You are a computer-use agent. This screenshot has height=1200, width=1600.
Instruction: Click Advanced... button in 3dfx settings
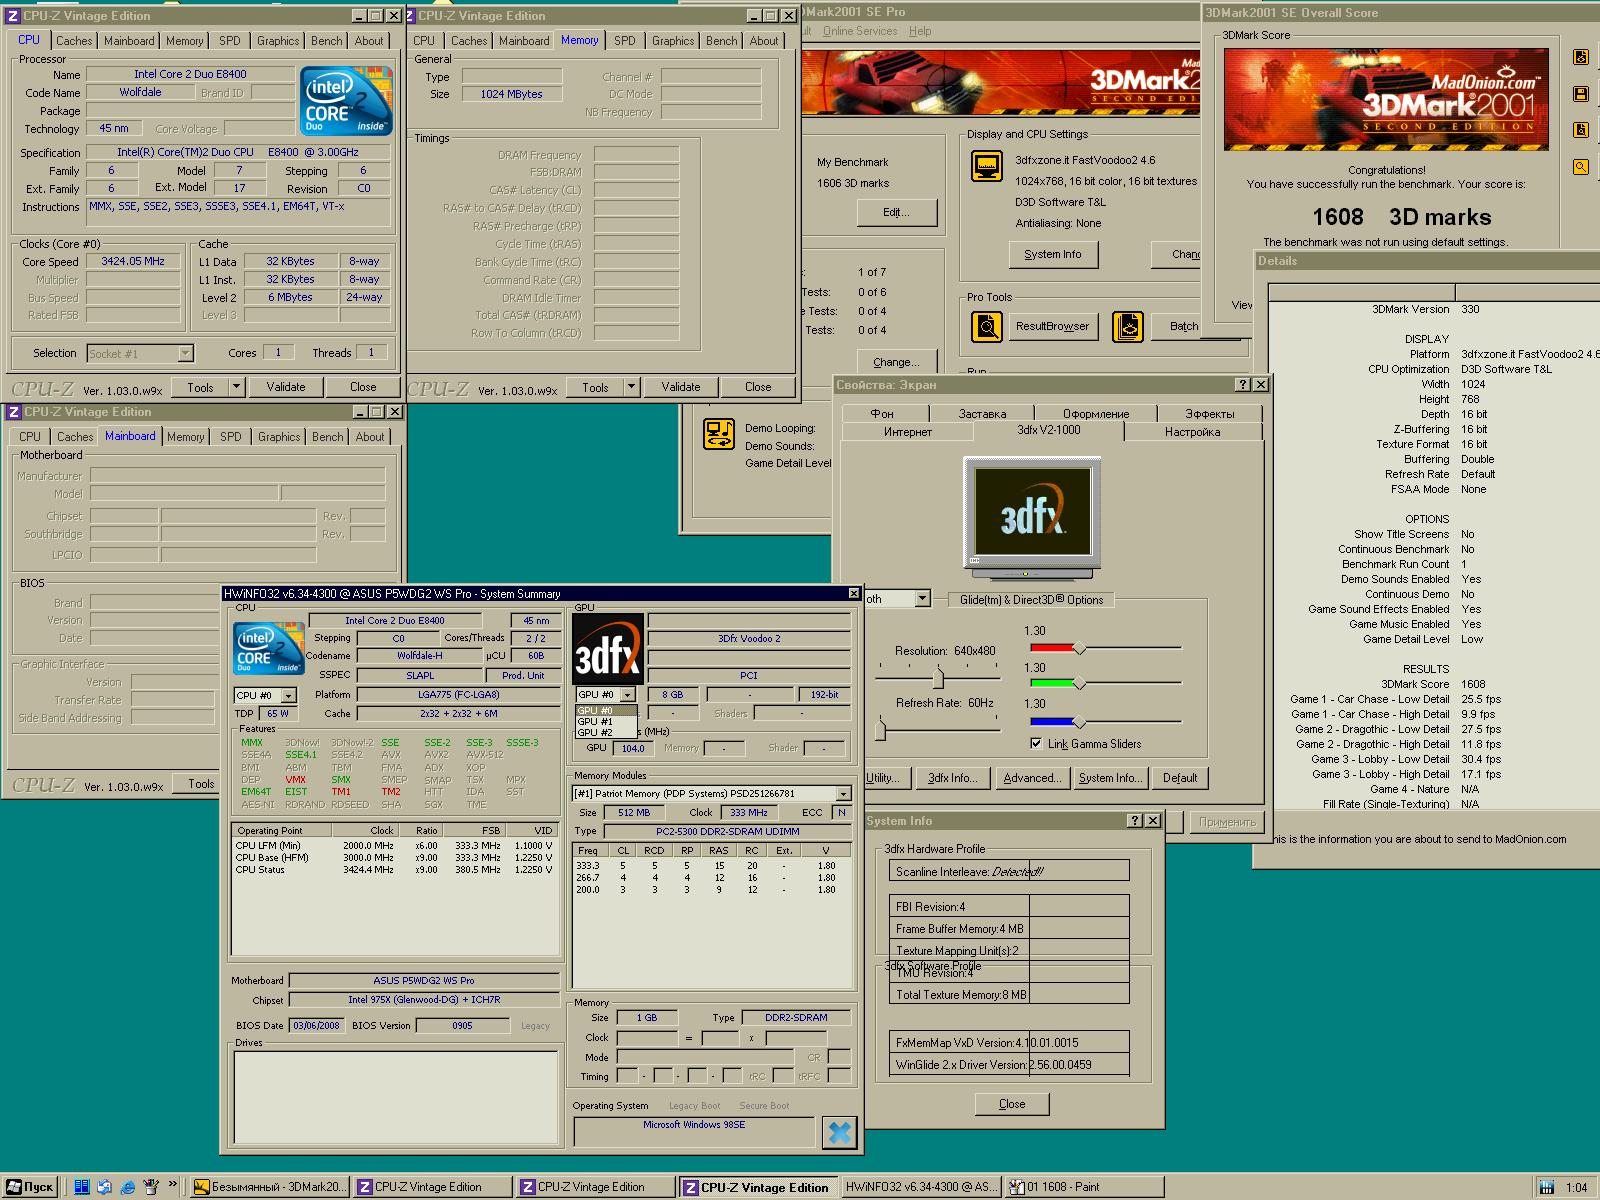(x=1032, y=778)
